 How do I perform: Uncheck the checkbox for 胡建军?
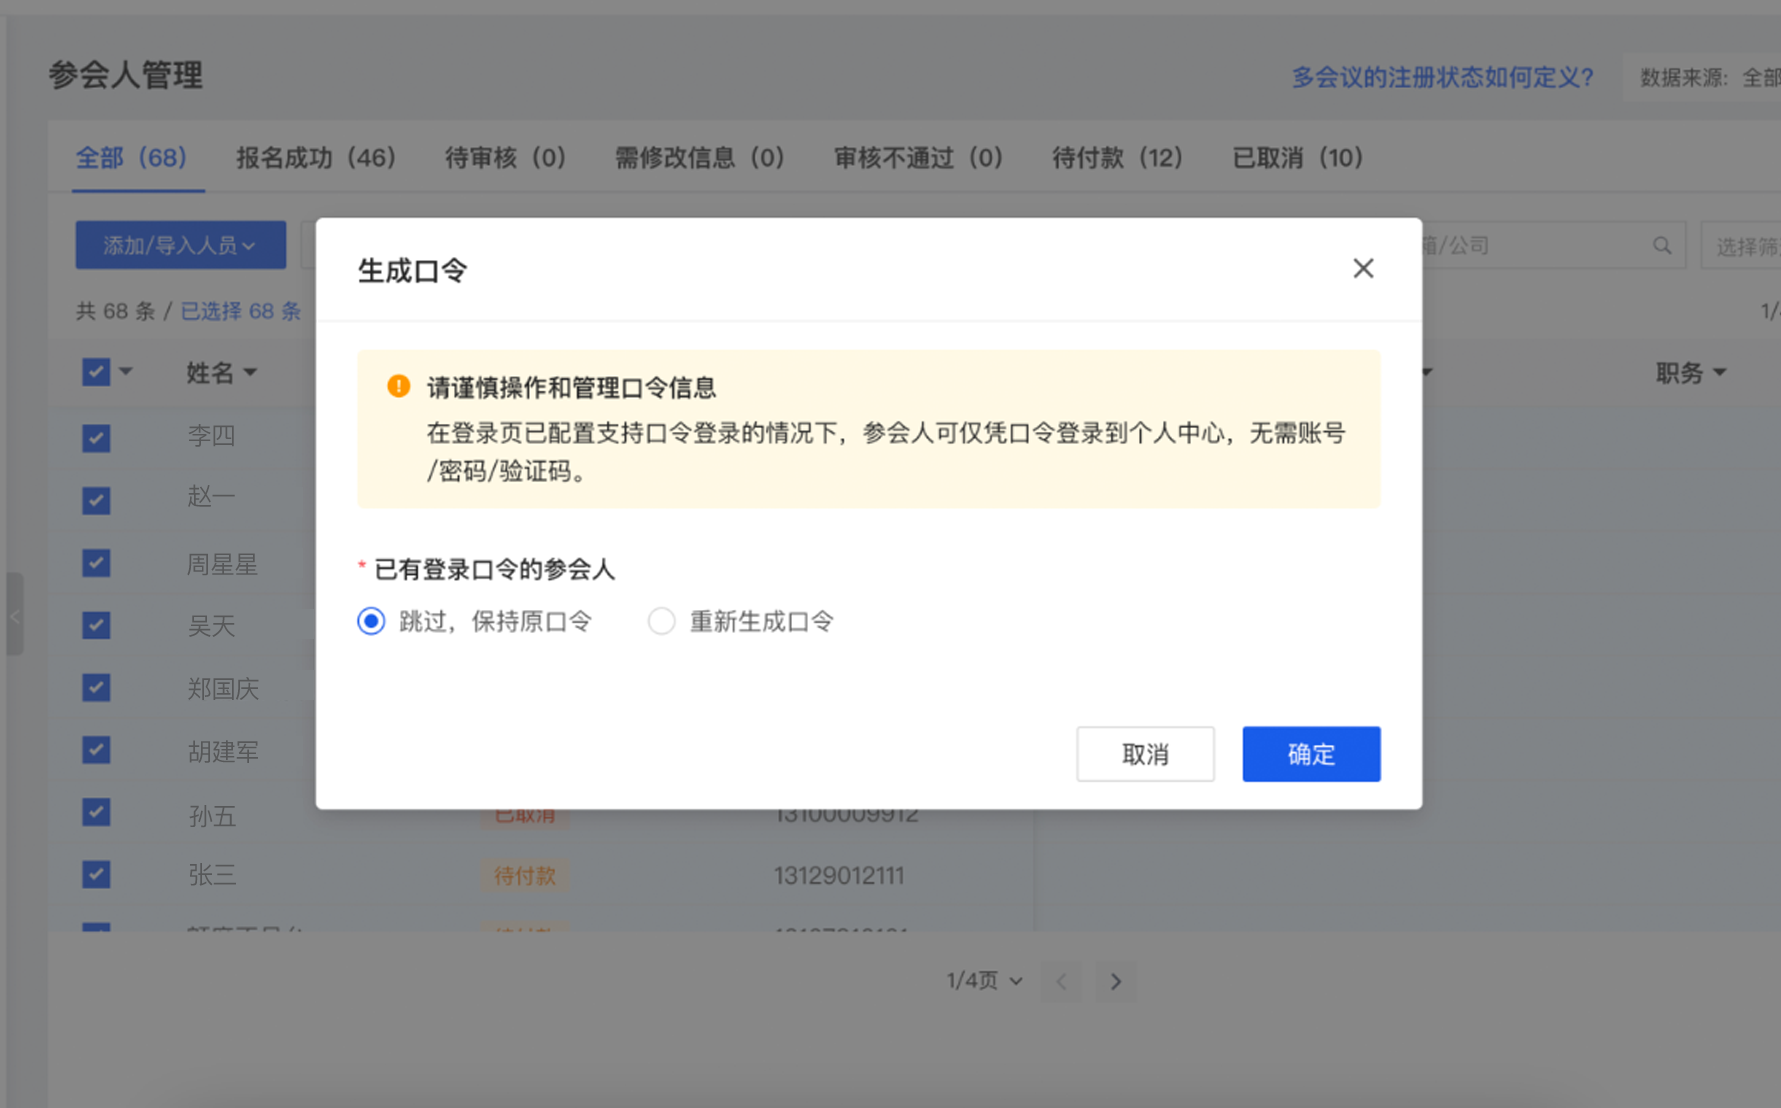tap(96, 750)
